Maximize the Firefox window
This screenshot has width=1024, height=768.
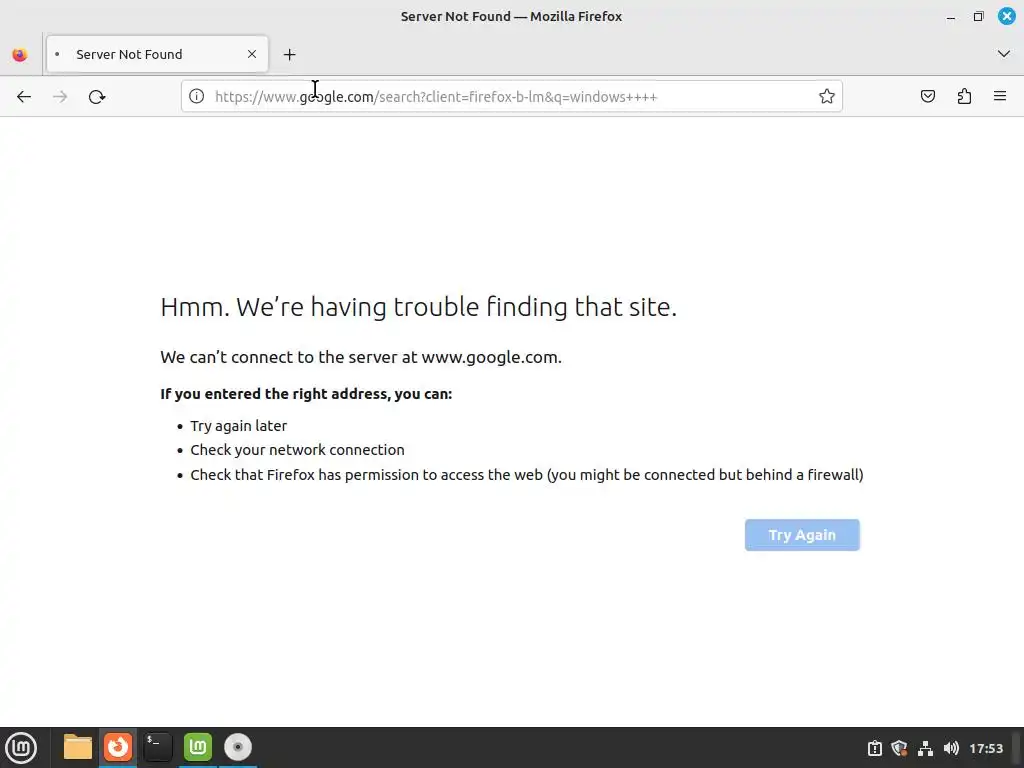point(978,17)
